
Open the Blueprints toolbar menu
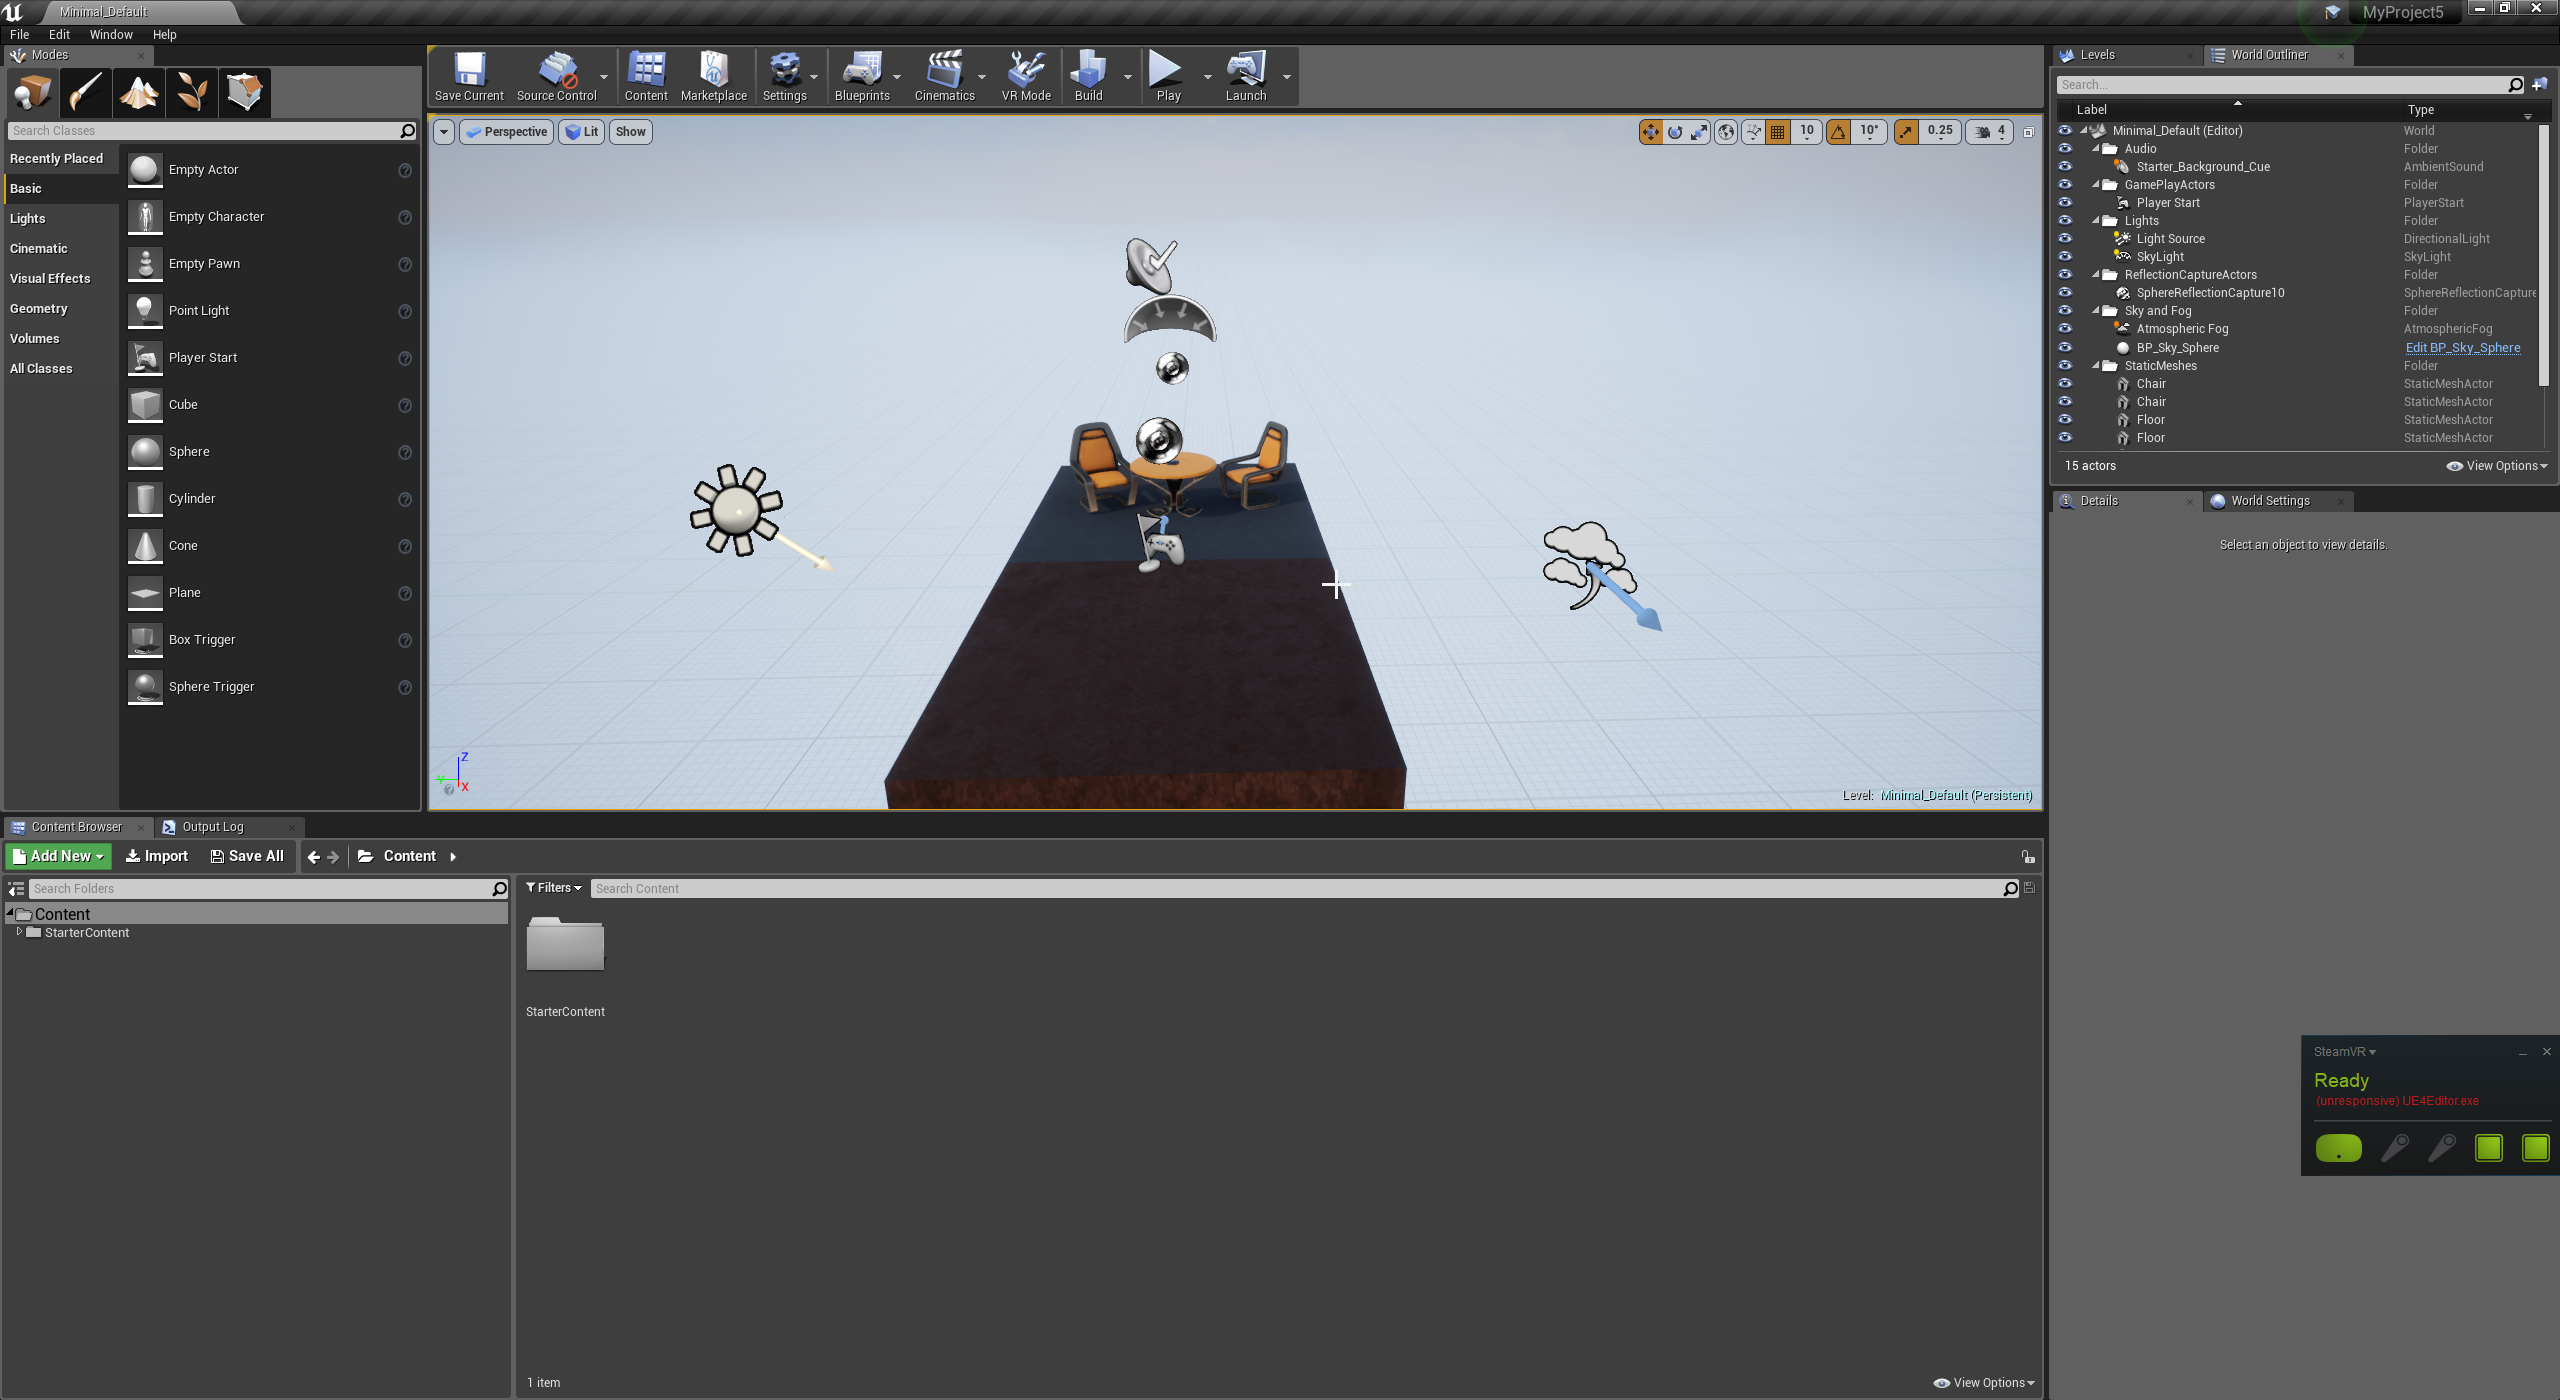coord(864,75)
